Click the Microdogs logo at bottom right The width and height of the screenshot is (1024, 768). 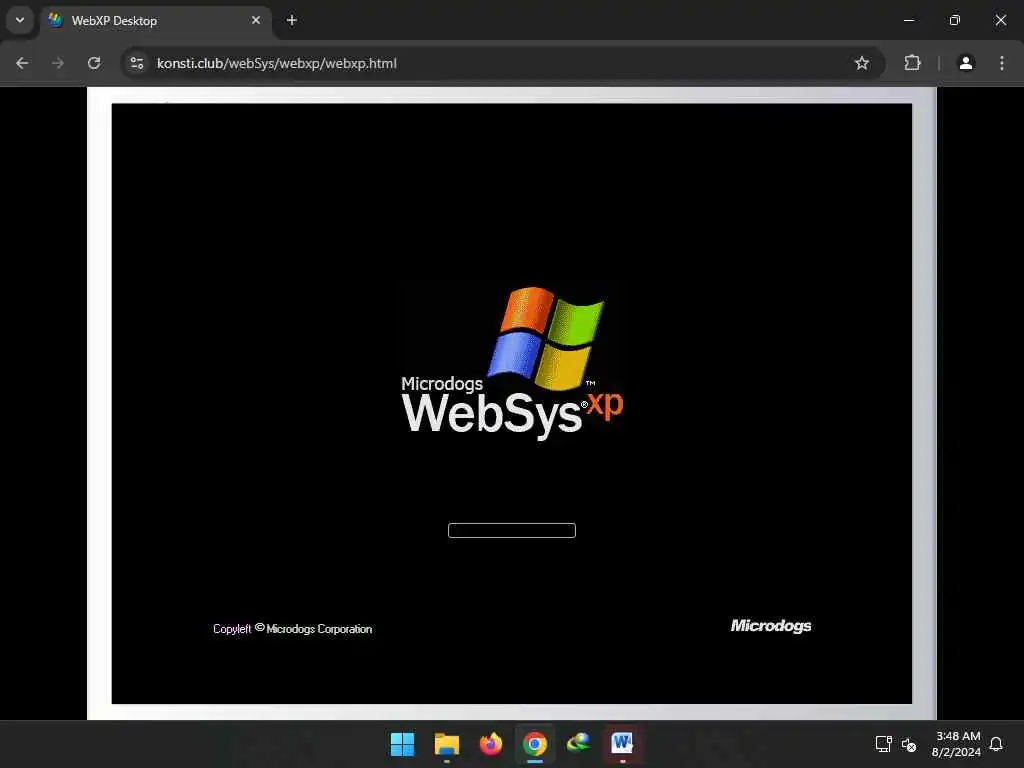(771, 626)
